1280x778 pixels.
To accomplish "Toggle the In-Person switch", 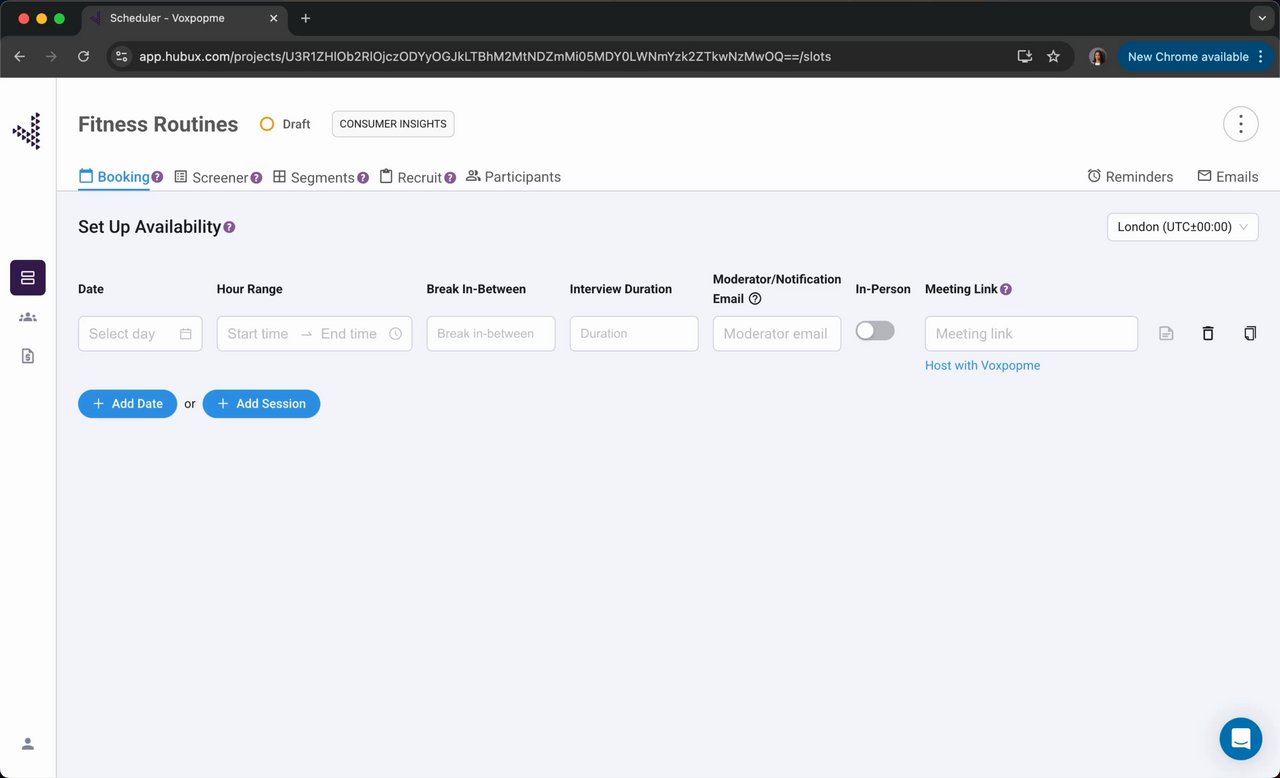I will [x=875, y=331].
